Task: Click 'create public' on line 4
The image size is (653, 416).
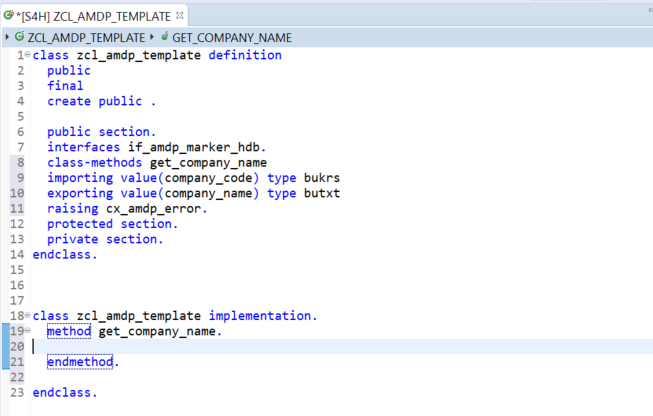Action: coord(94,101)
